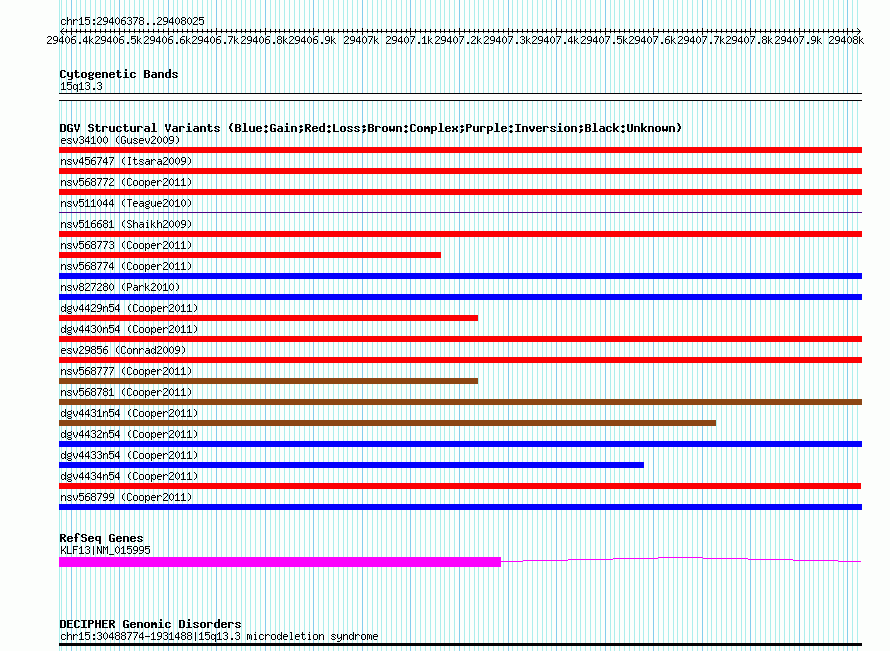Click the blue bar under dgv4432n54
890x651 pixels.
click(460, 444)
